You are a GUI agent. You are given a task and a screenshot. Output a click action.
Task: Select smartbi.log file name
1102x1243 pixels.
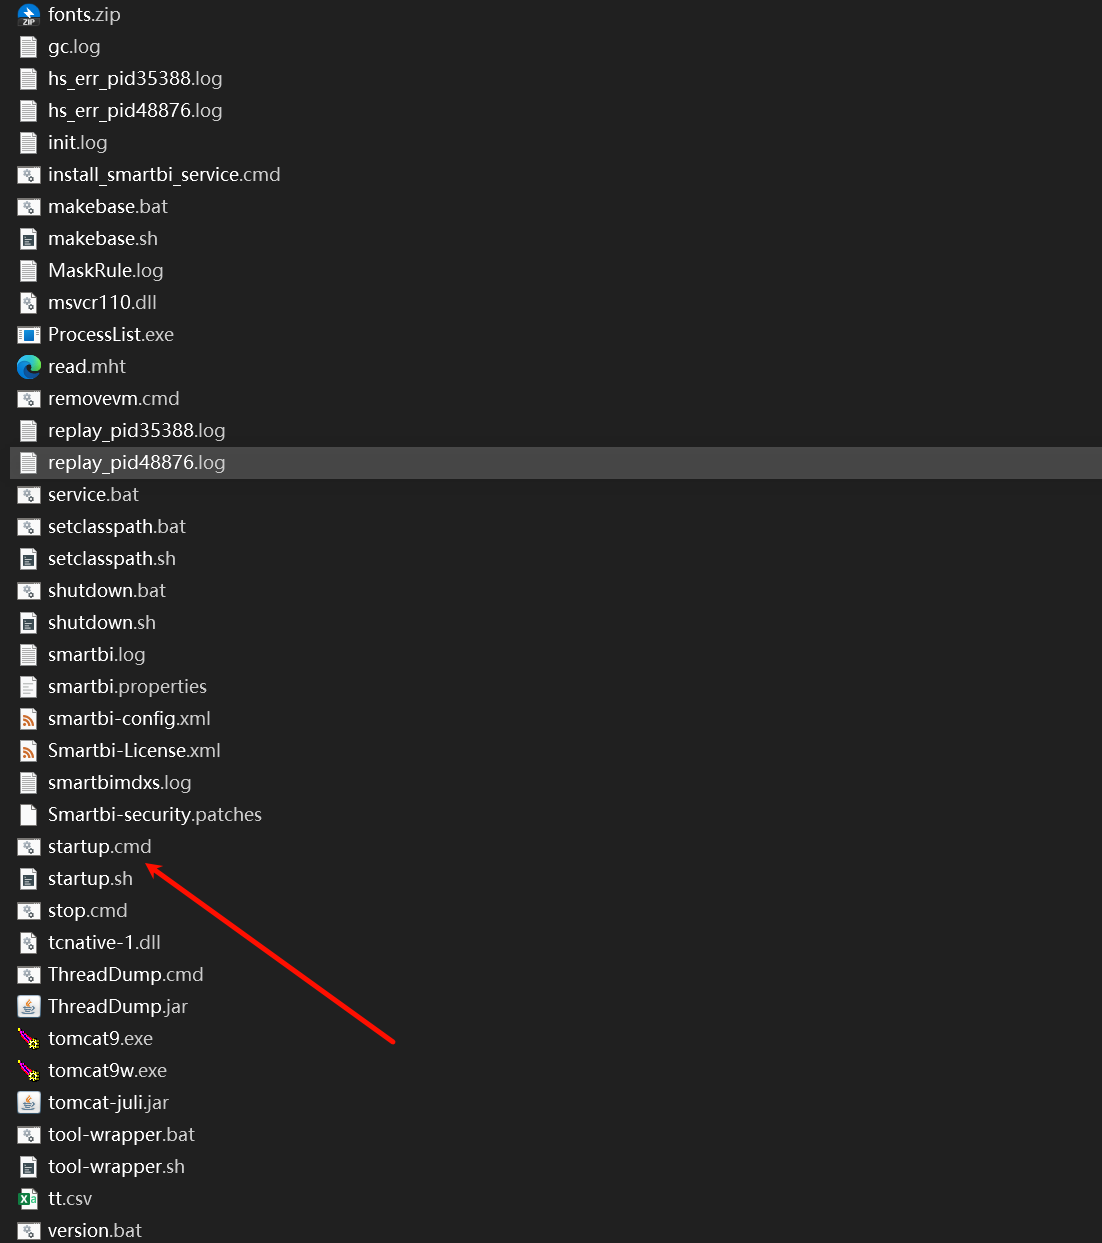point(97,655)
